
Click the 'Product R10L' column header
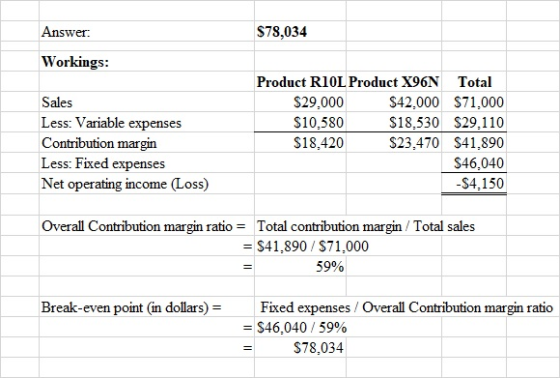(301, 82)
